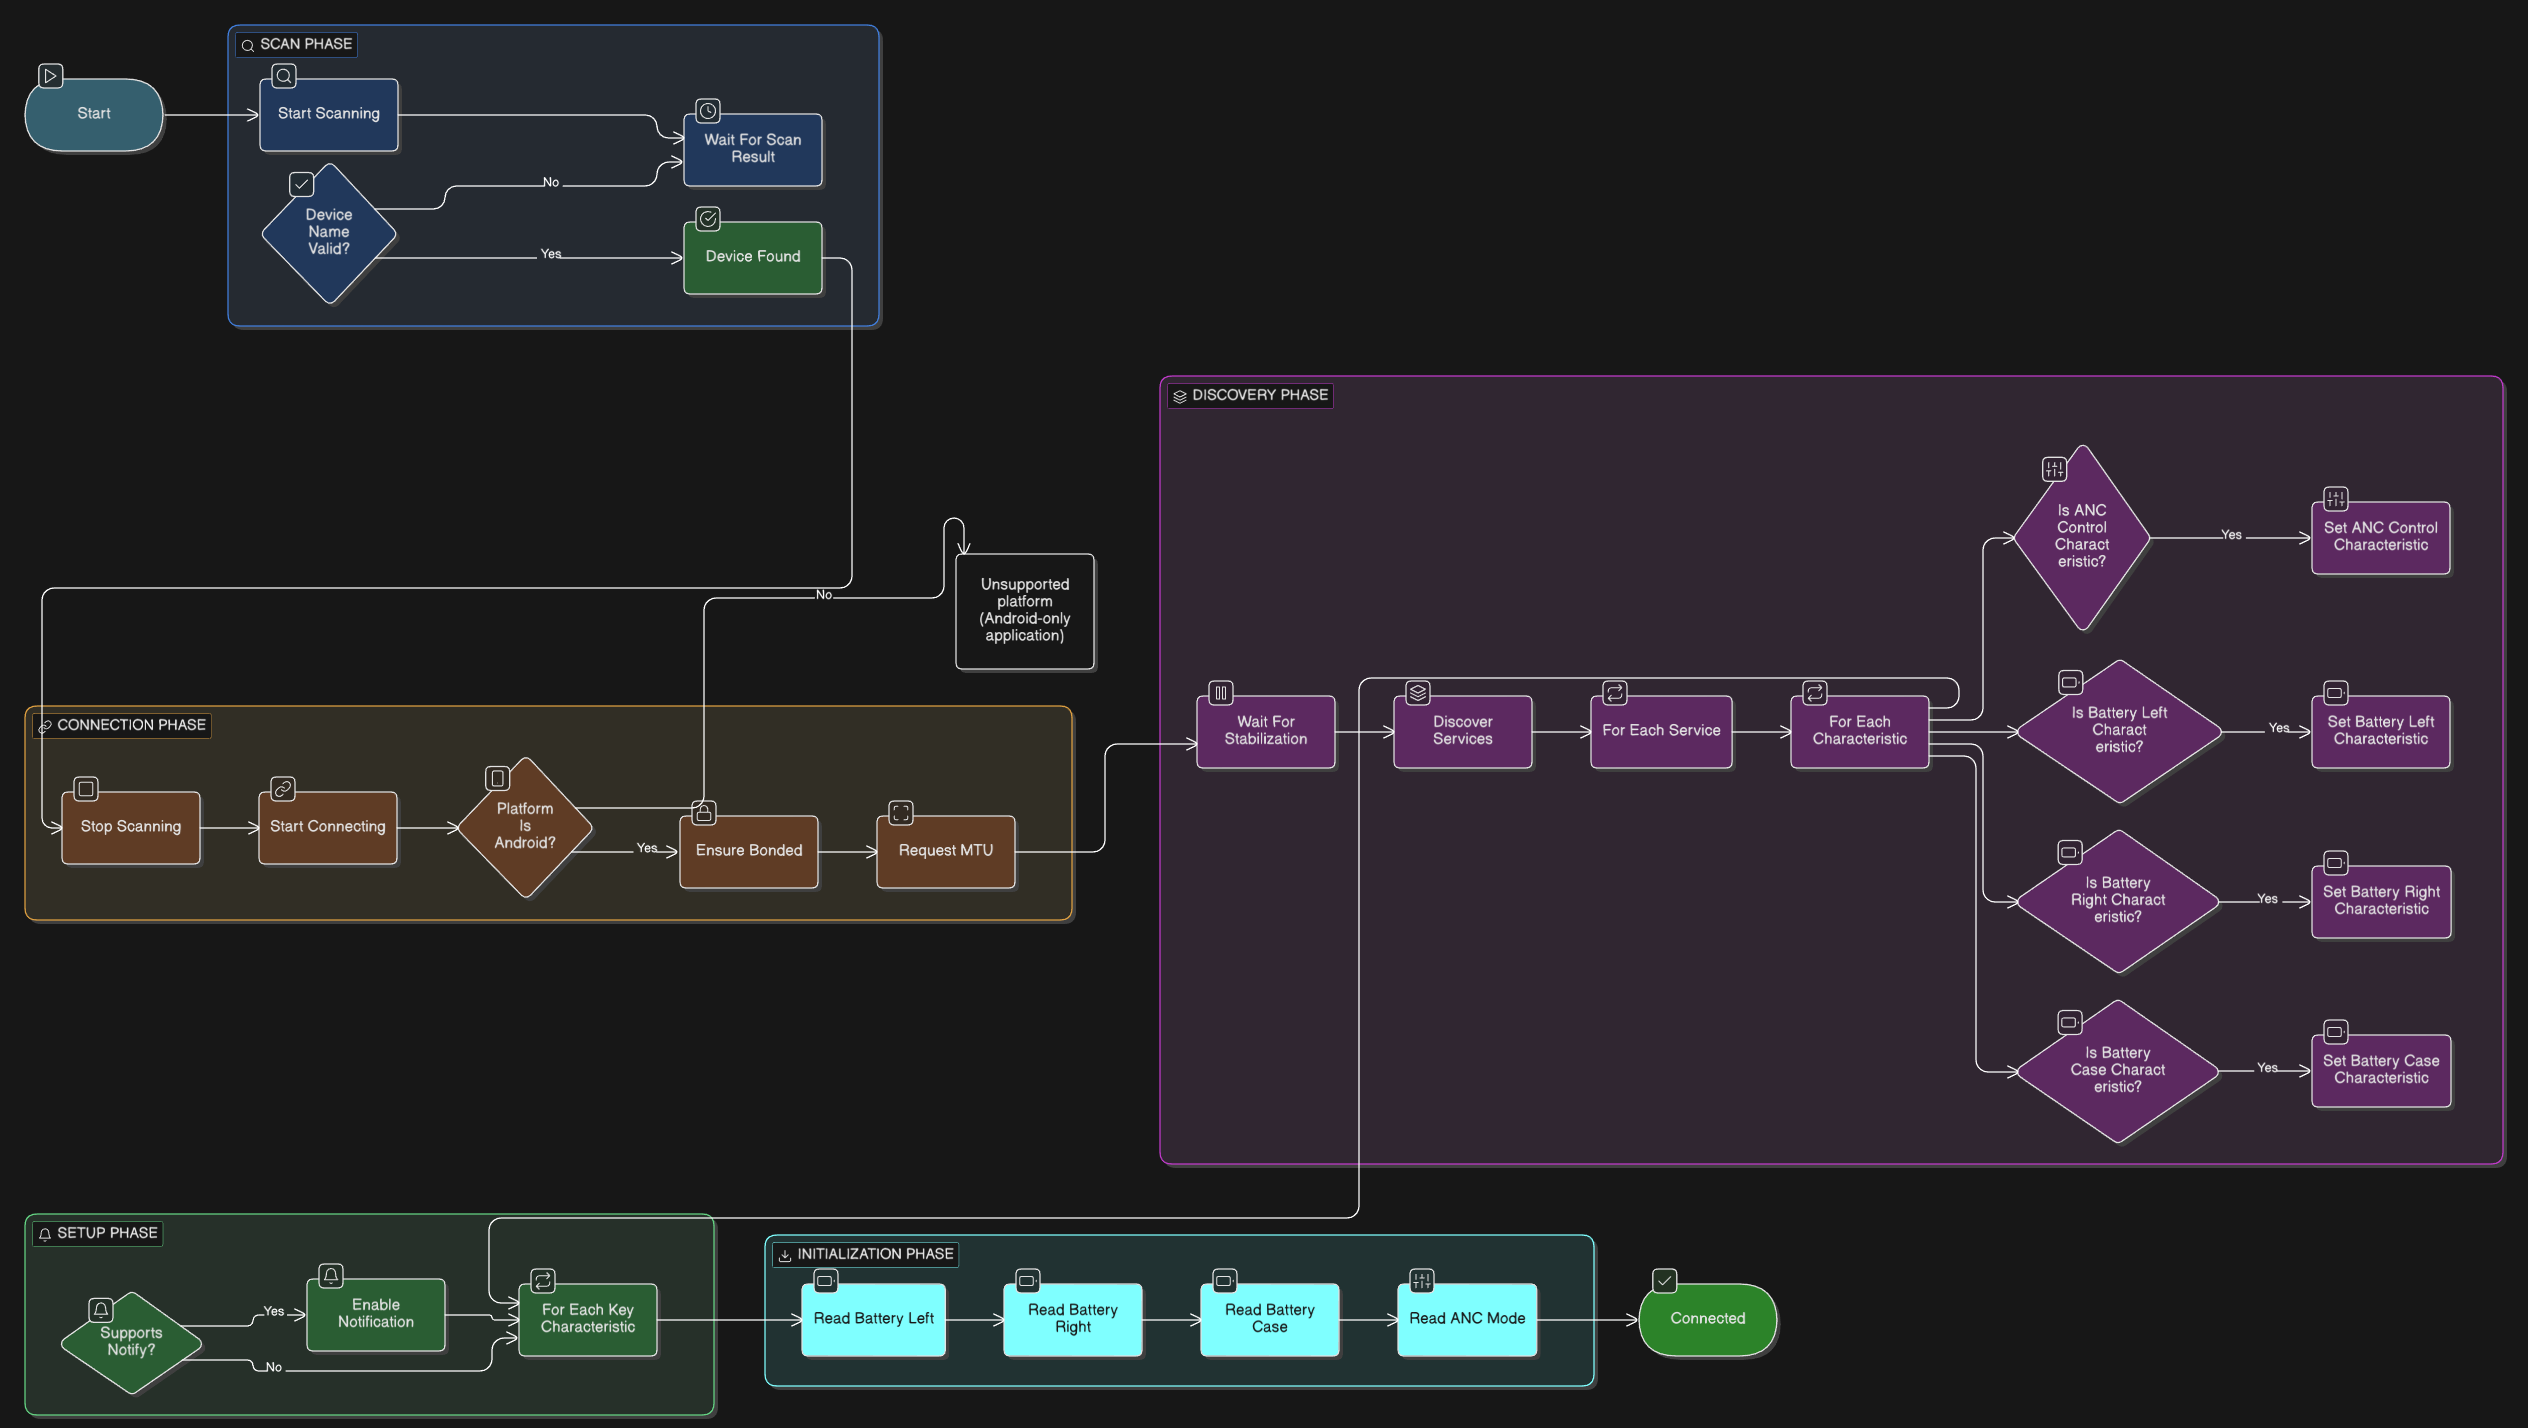Viewport: 2528px width, 1428px height.
Task: Click pause icon on Wait For Stabilization
Action: click(x=1221, y=693)
